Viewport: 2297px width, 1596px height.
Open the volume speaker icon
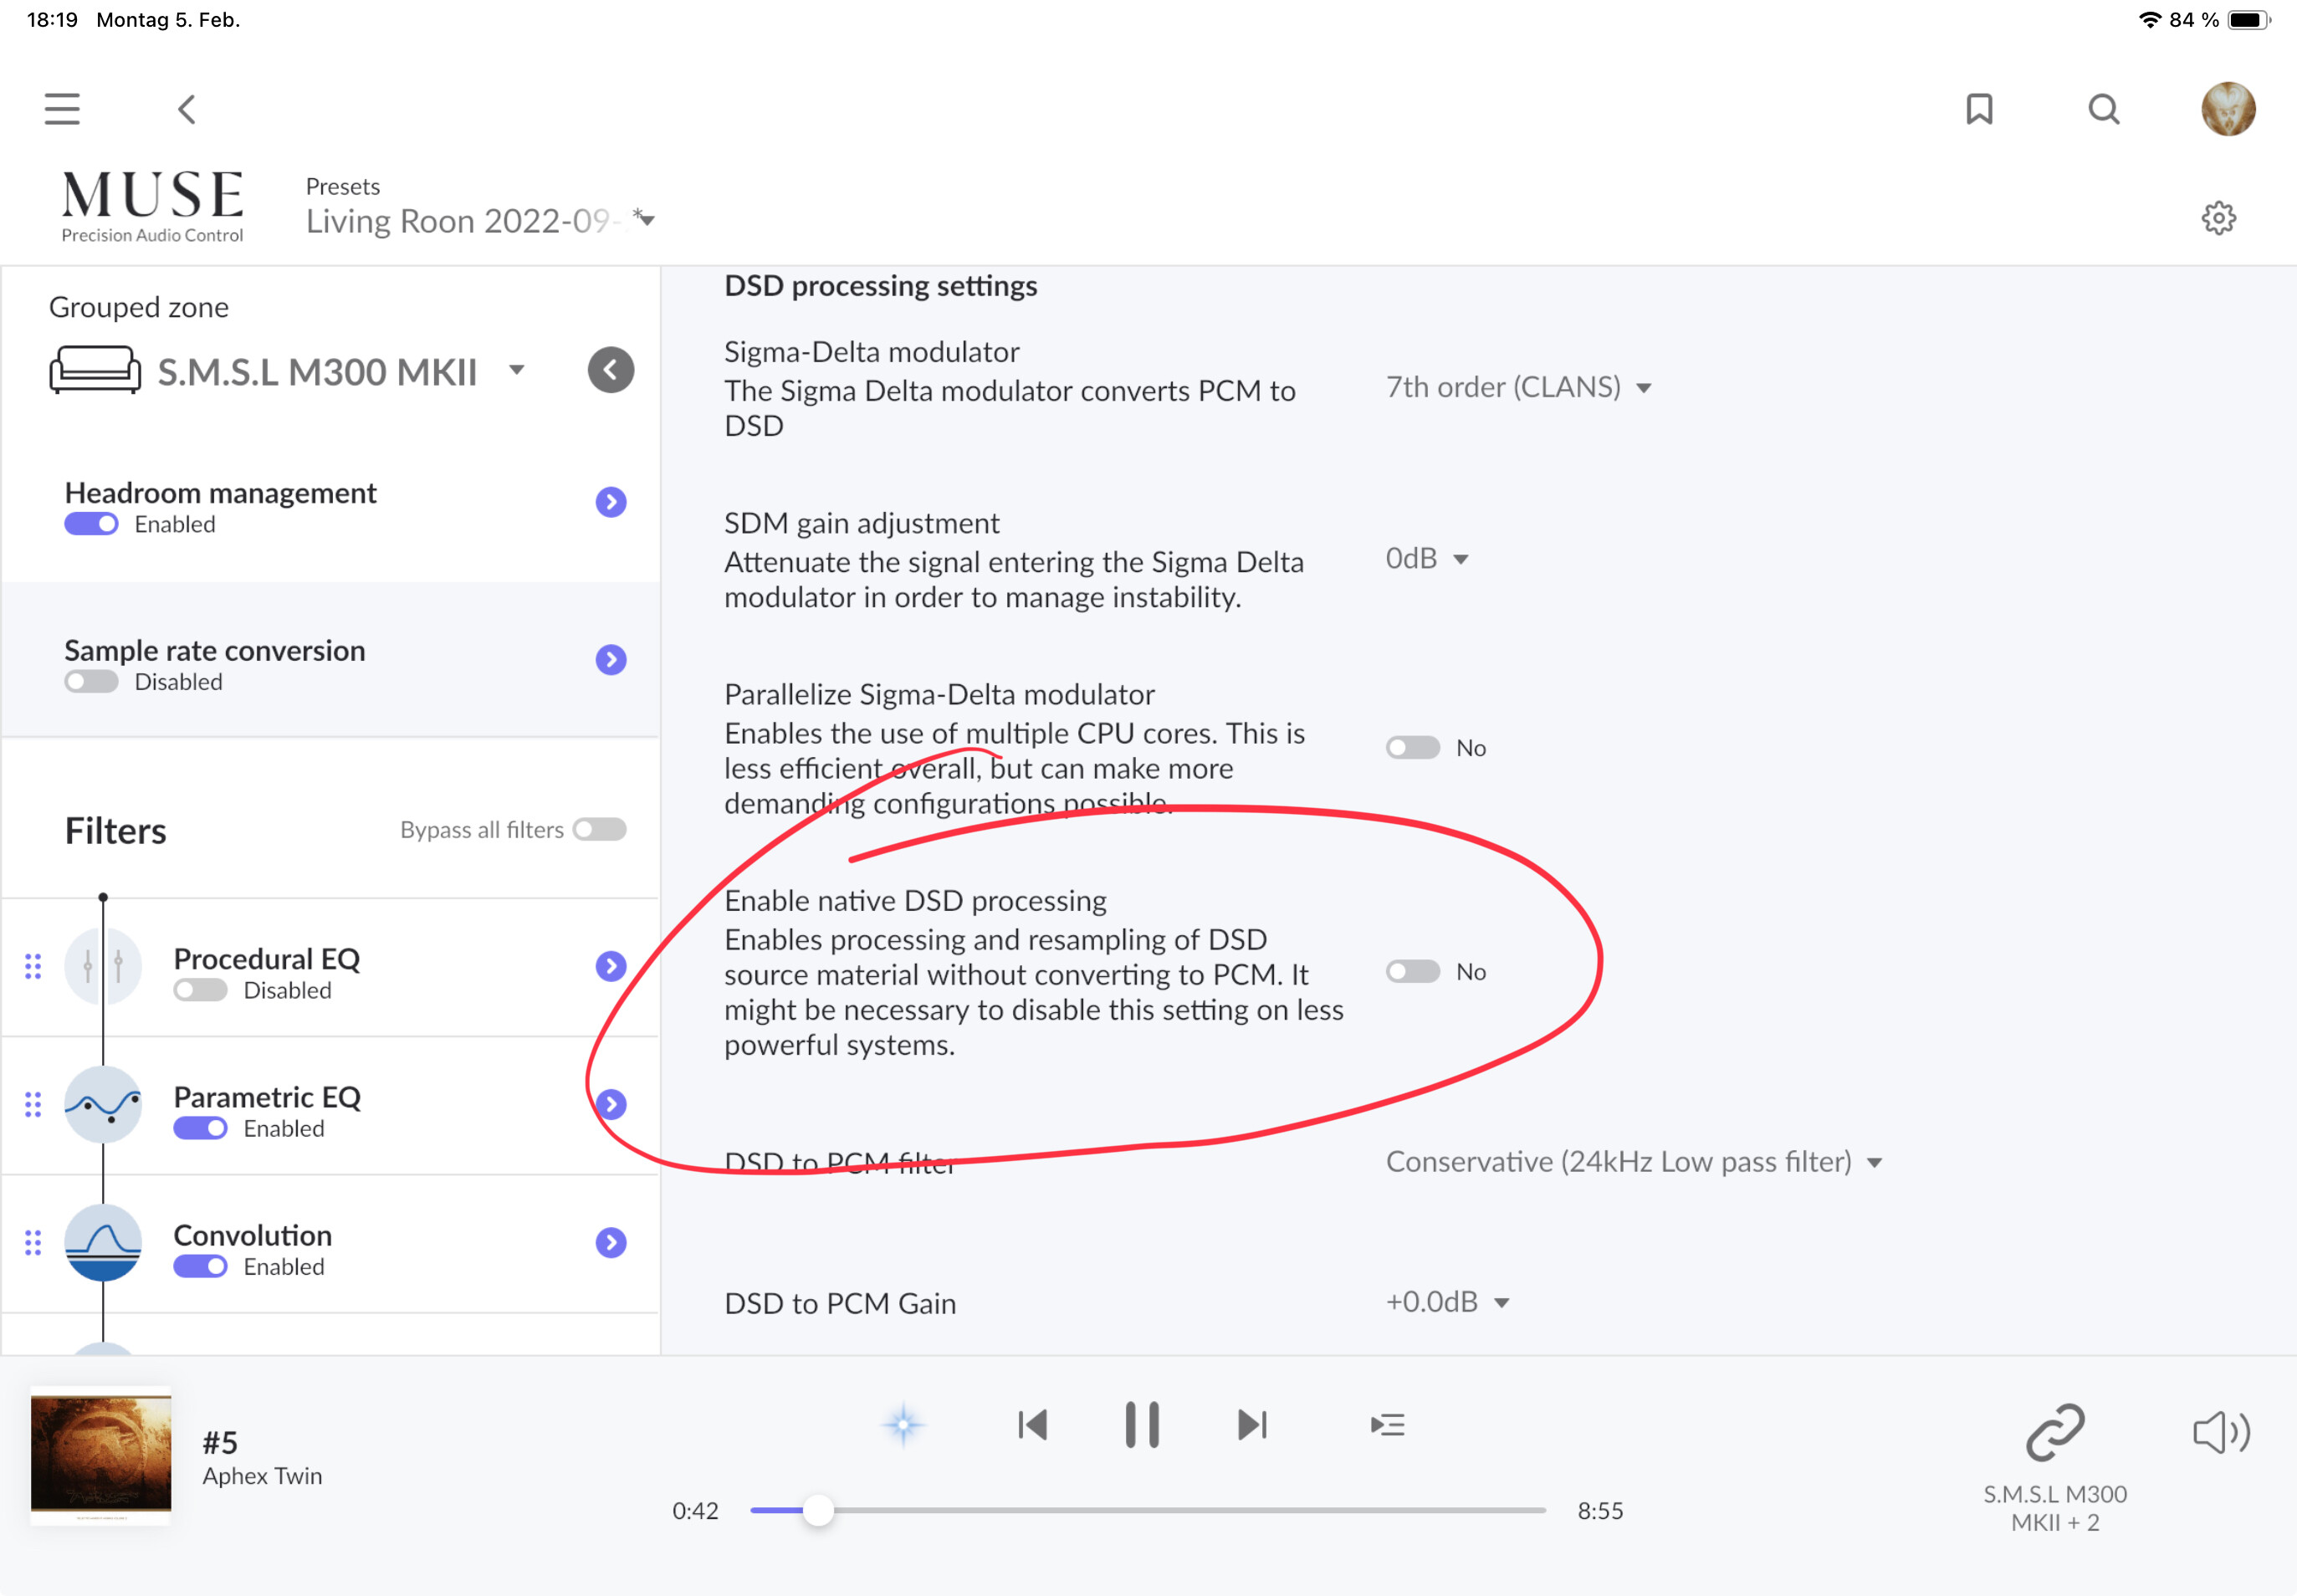pyautogui.click(x=2220, y=1432)
